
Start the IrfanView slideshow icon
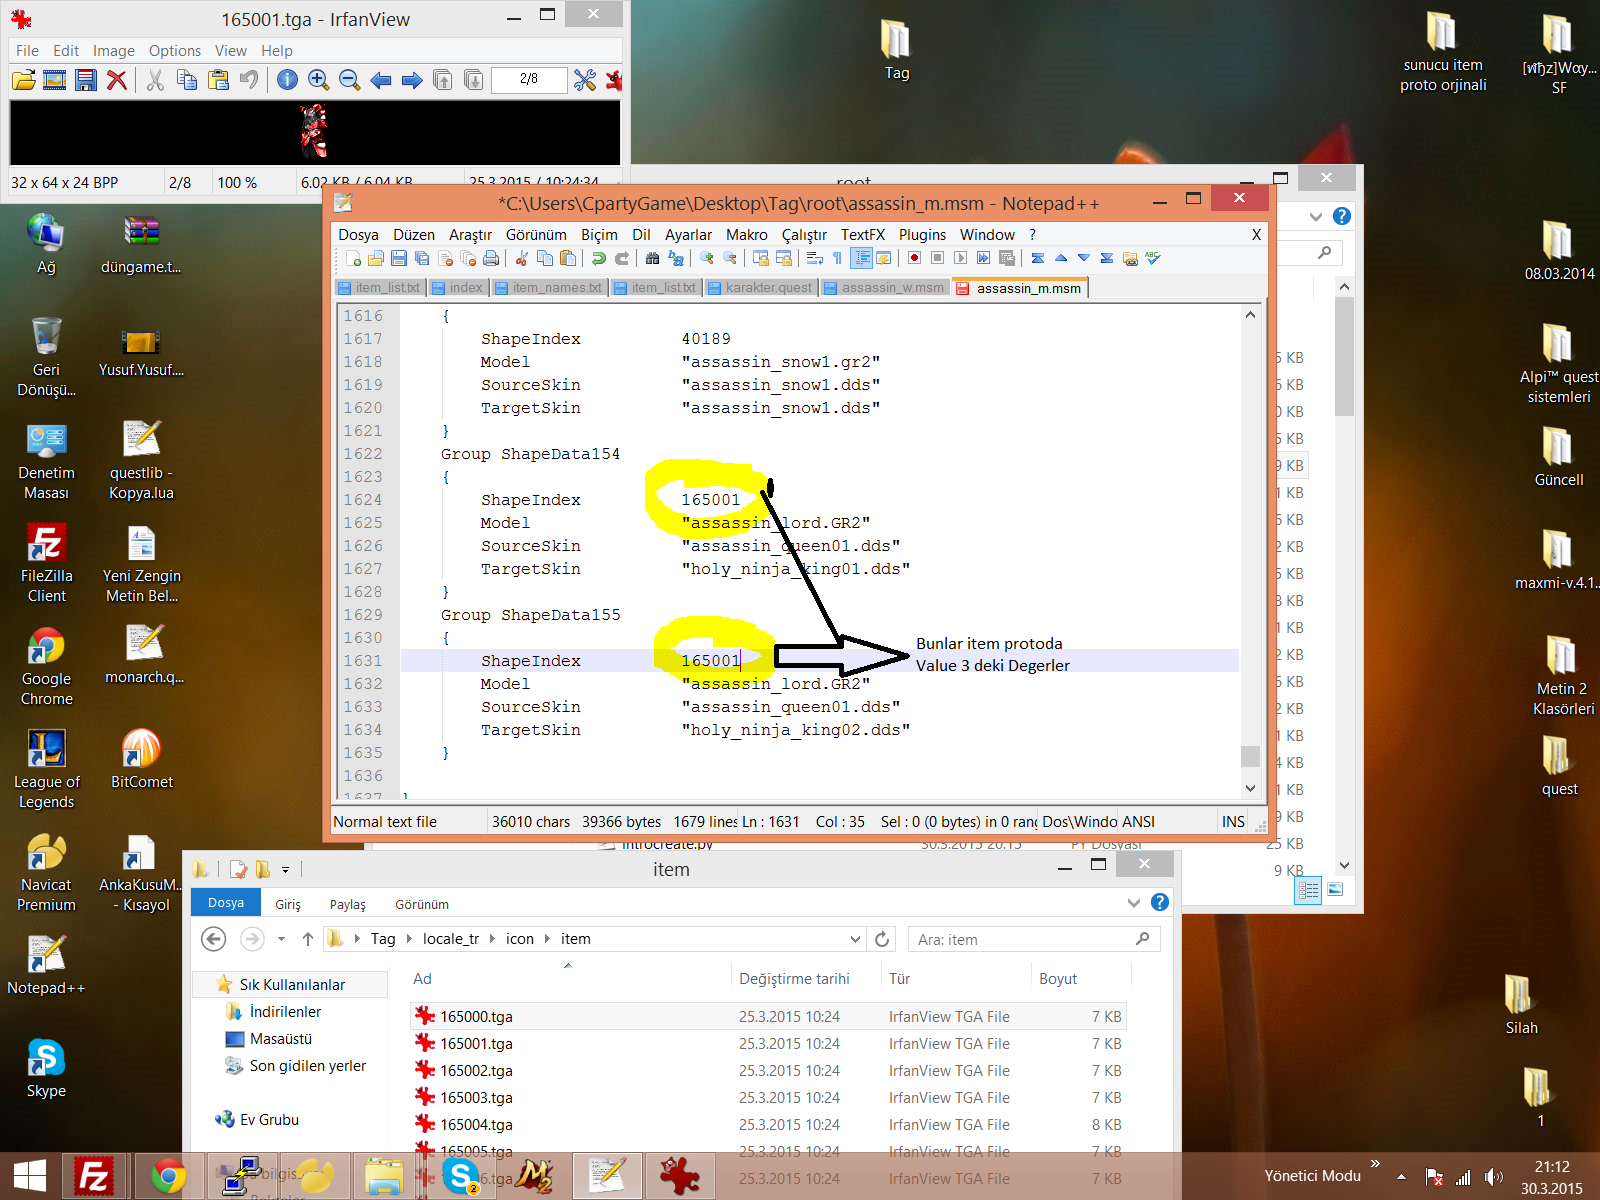pyautogui.click(x=55, y=80)
